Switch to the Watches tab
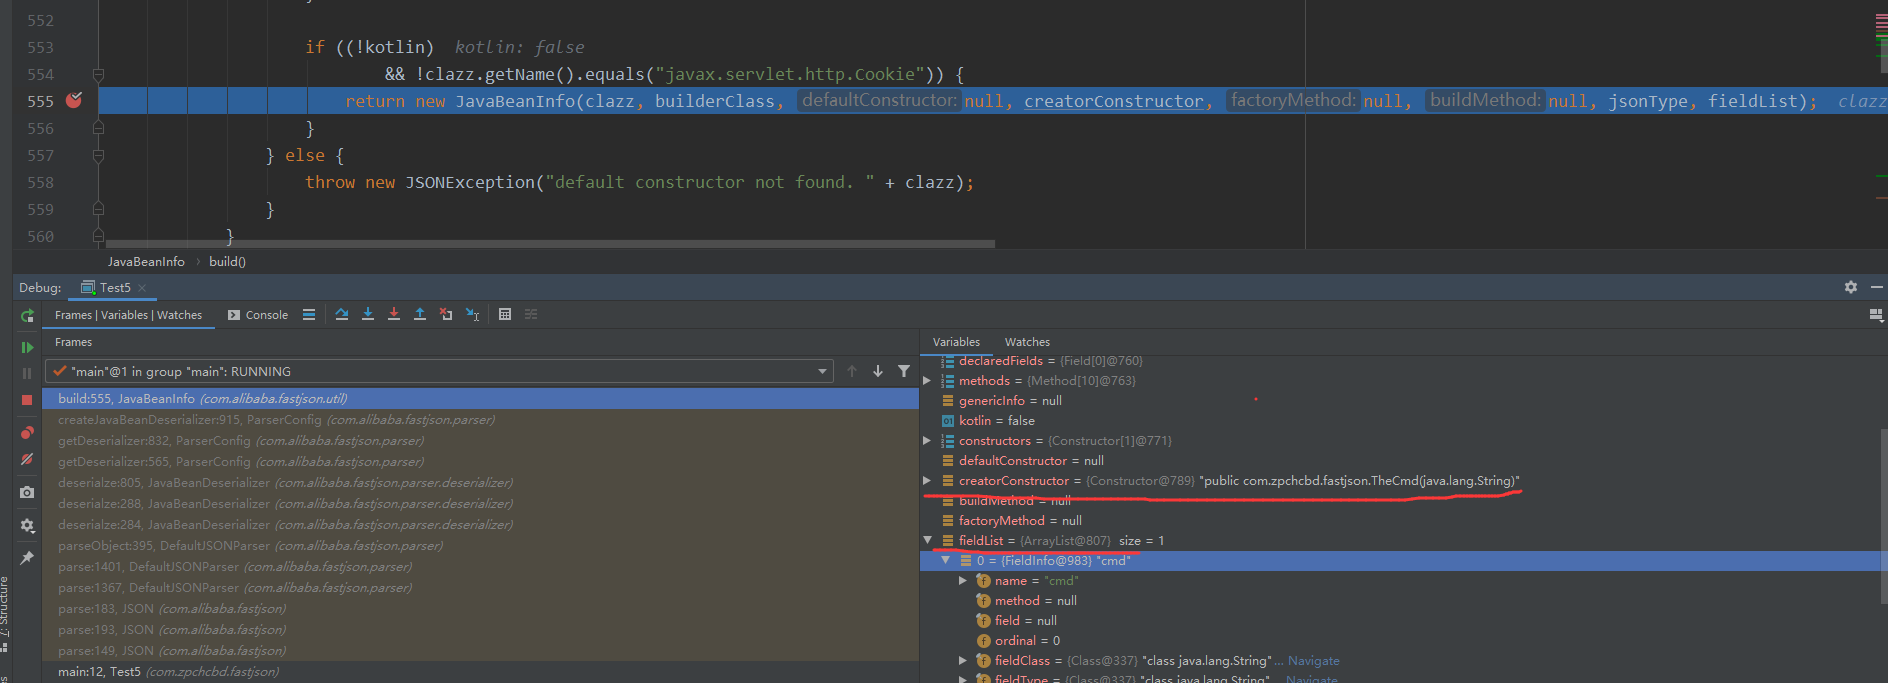 tap(1027, 342)
